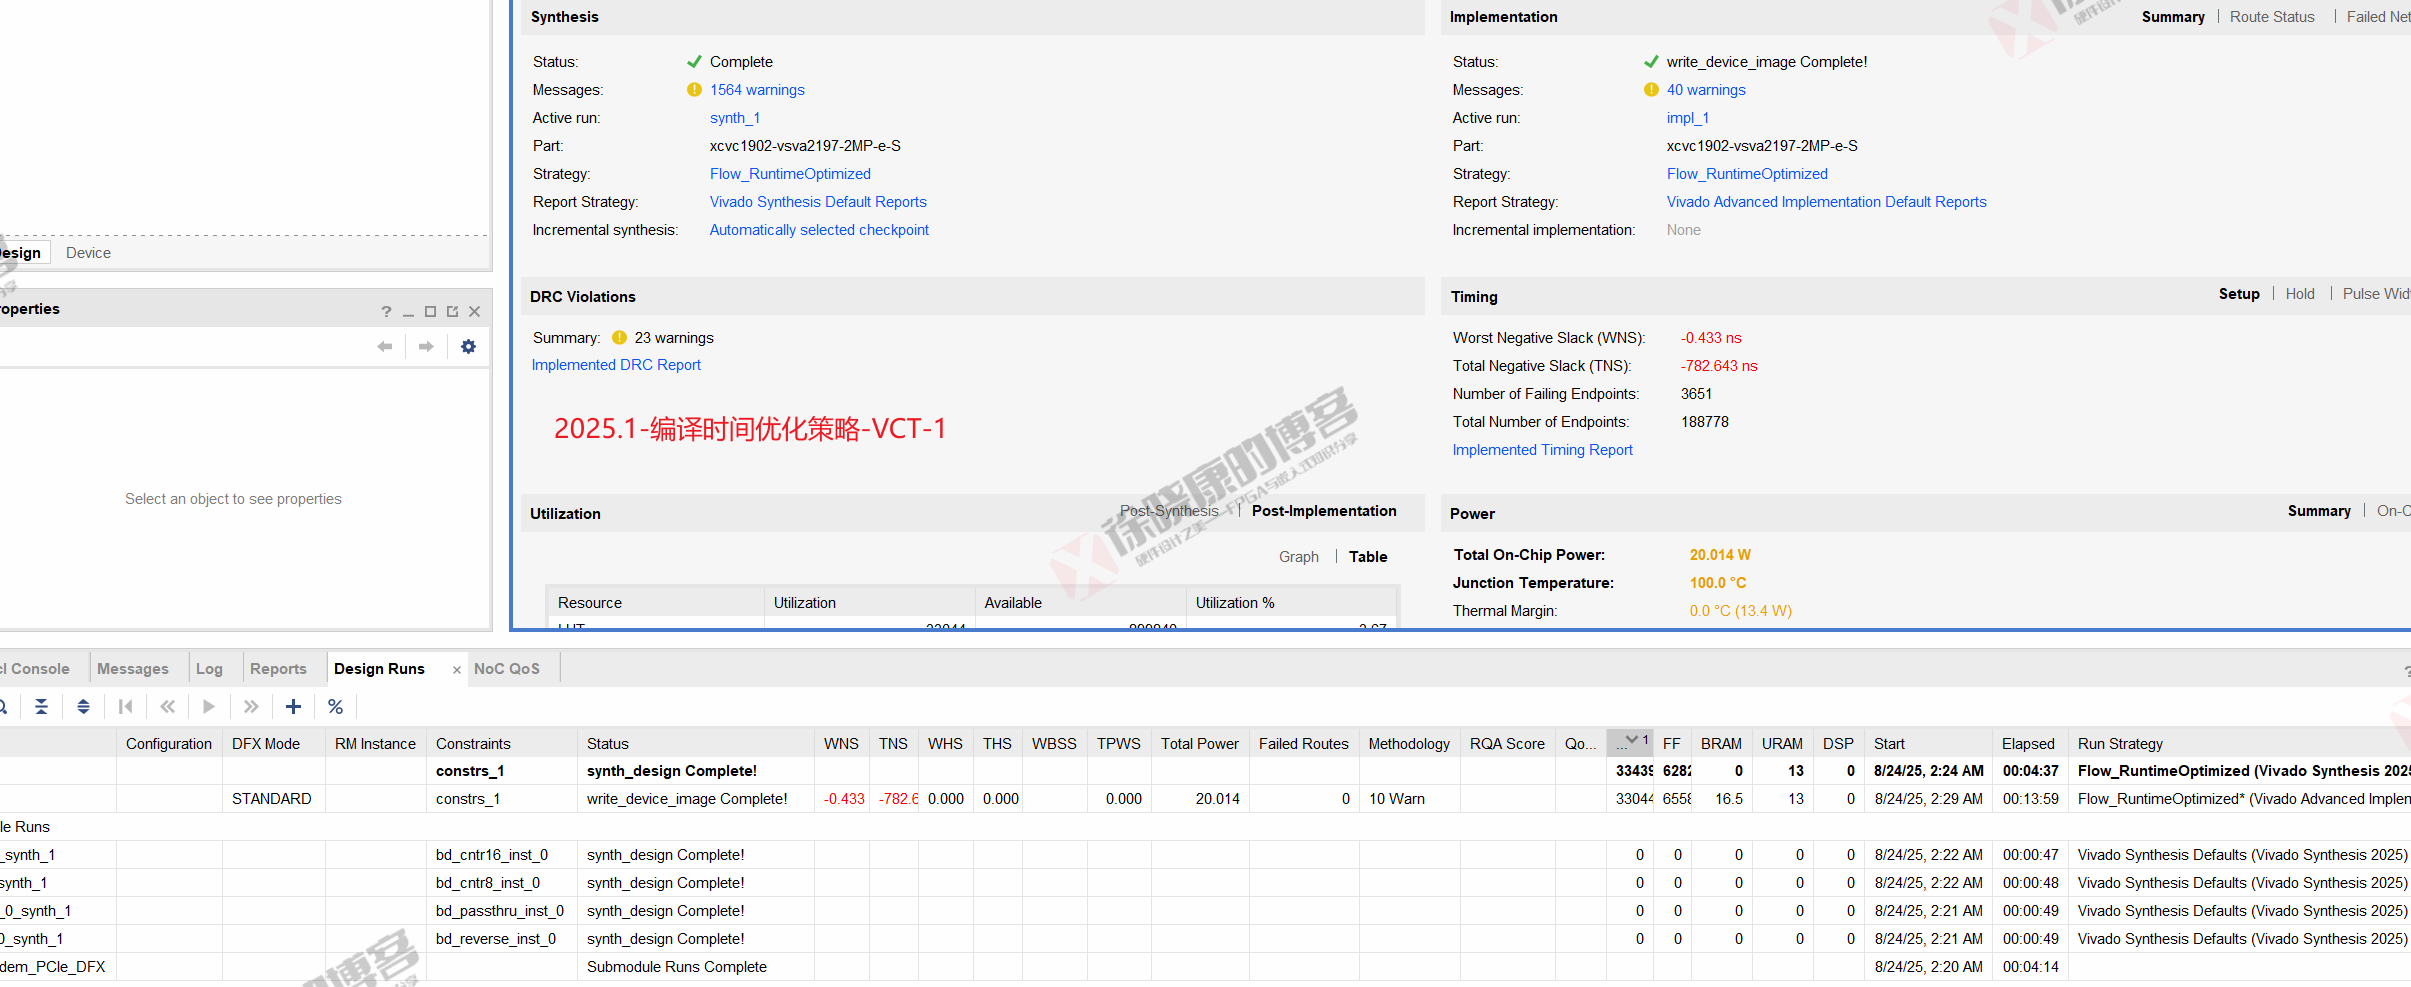The image size is (2411, 987).
Task: Open the Implemented Timing Report
Action: point(1542,450)
